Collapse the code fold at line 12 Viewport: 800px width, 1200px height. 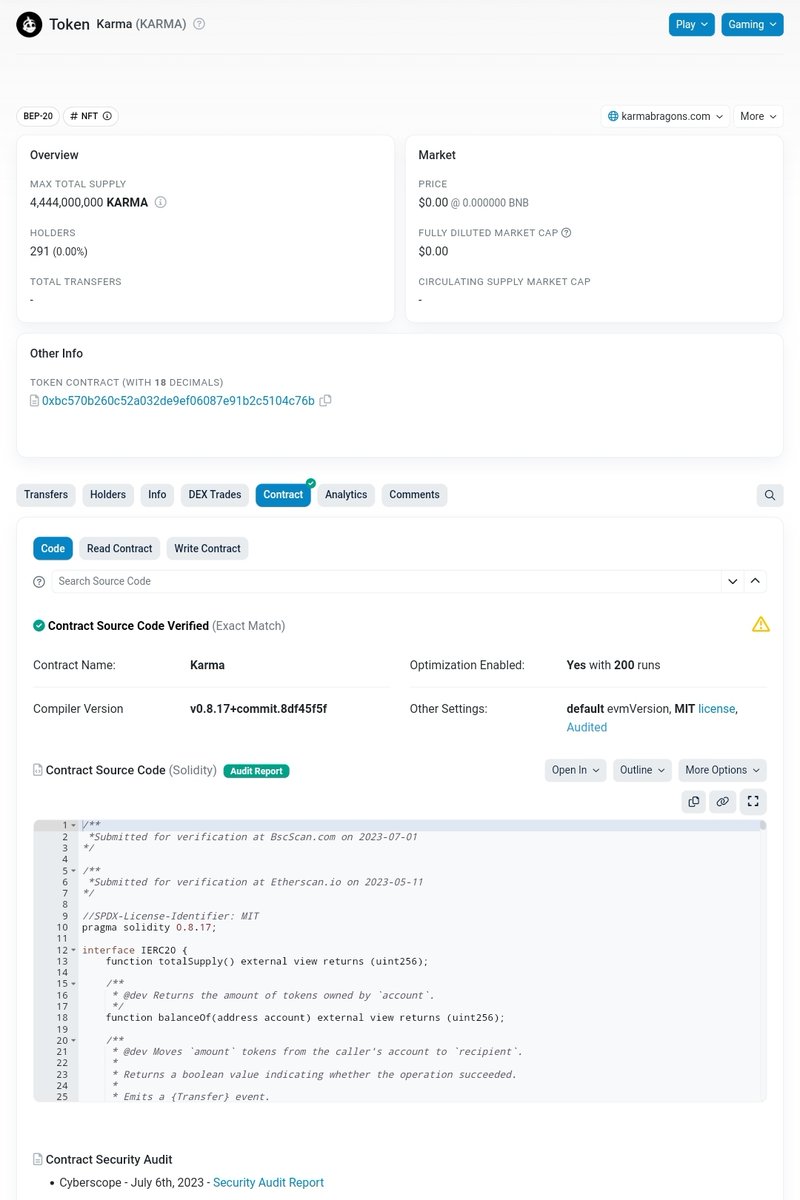74,950
